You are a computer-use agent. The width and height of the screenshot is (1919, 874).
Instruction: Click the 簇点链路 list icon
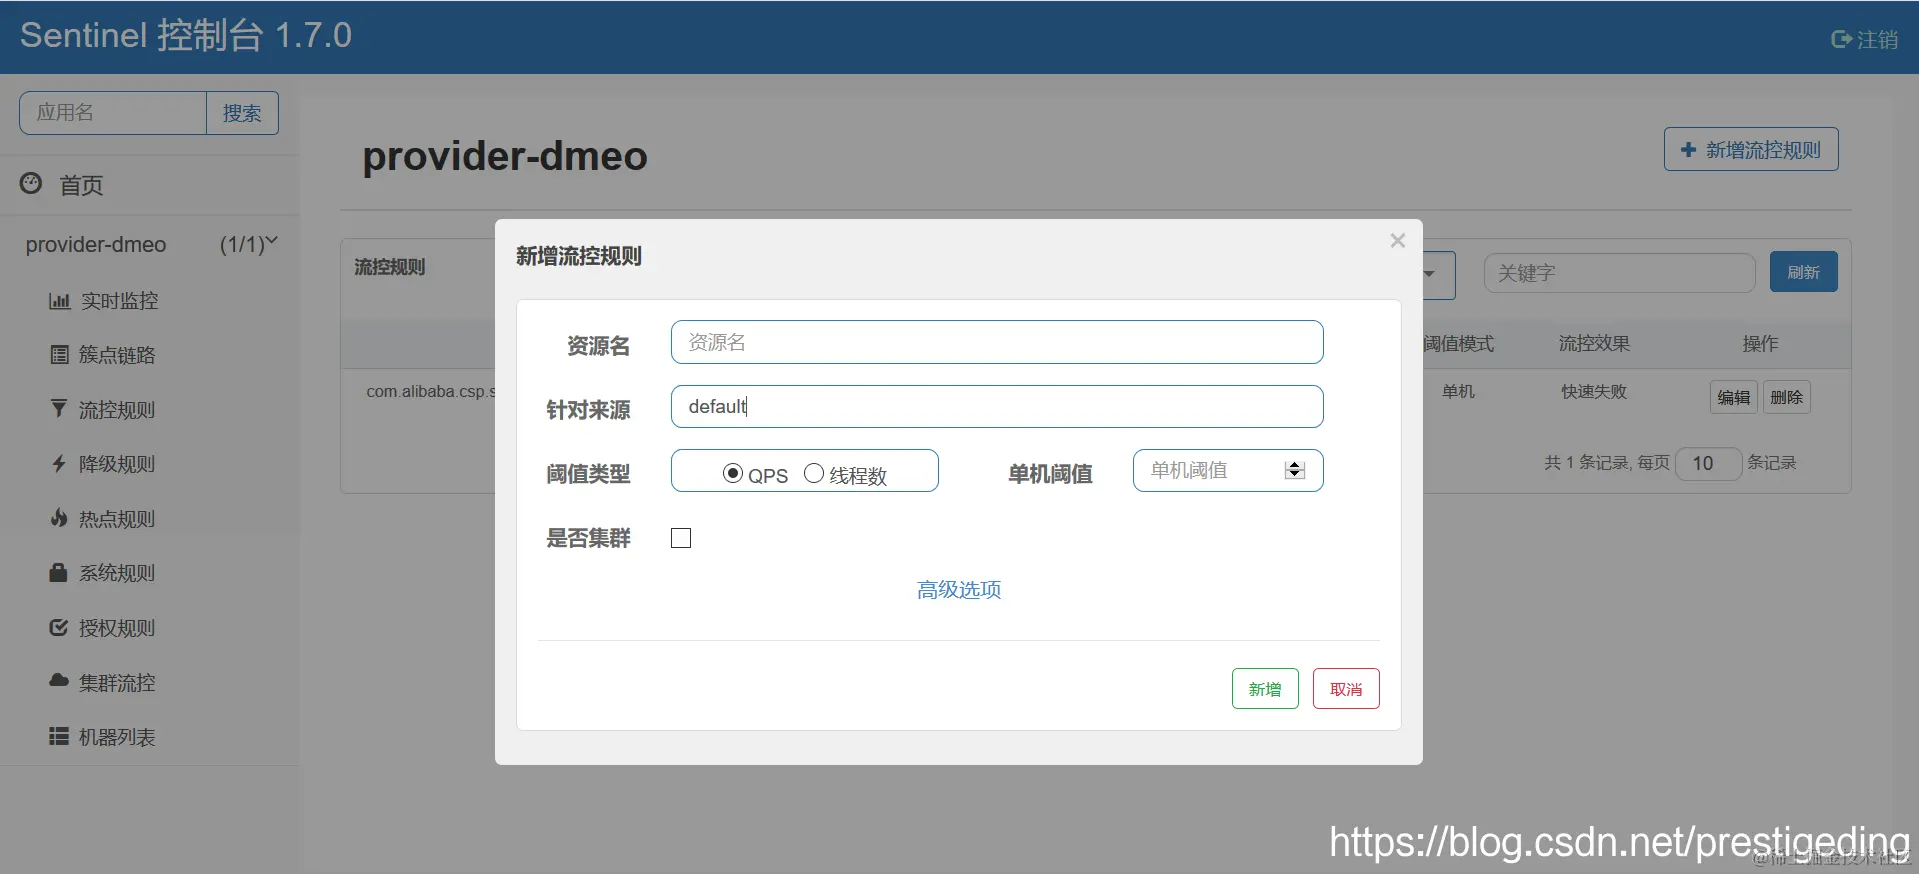point(60,355)
